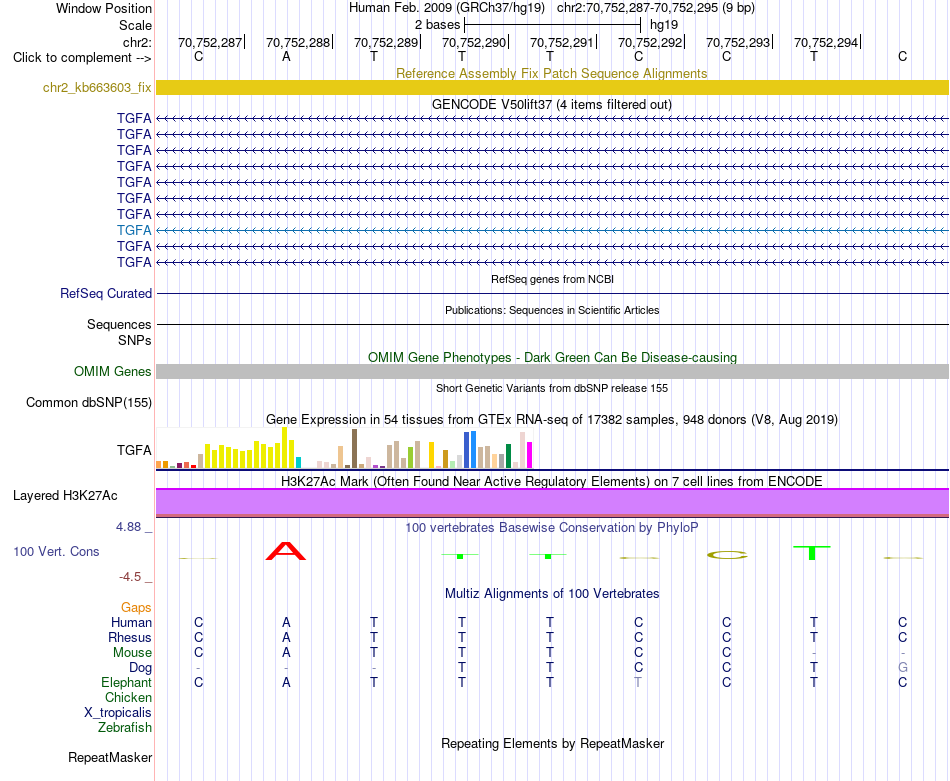Click the purple H3K27Ac signal band

[x=552, y=502]
